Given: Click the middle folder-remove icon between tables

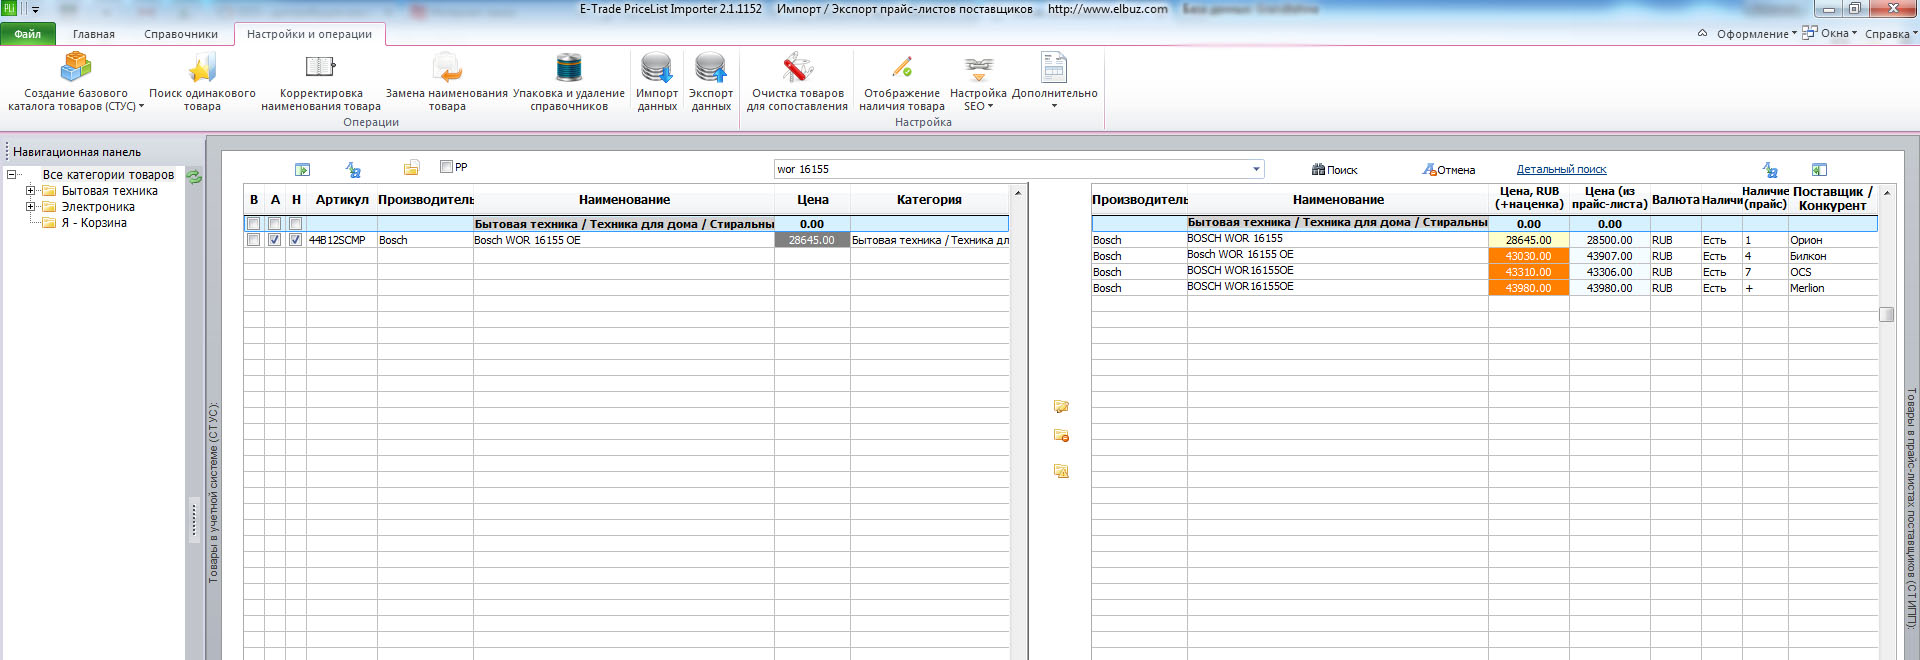Looking at the screenshot, I should [x=1061, y=436].
